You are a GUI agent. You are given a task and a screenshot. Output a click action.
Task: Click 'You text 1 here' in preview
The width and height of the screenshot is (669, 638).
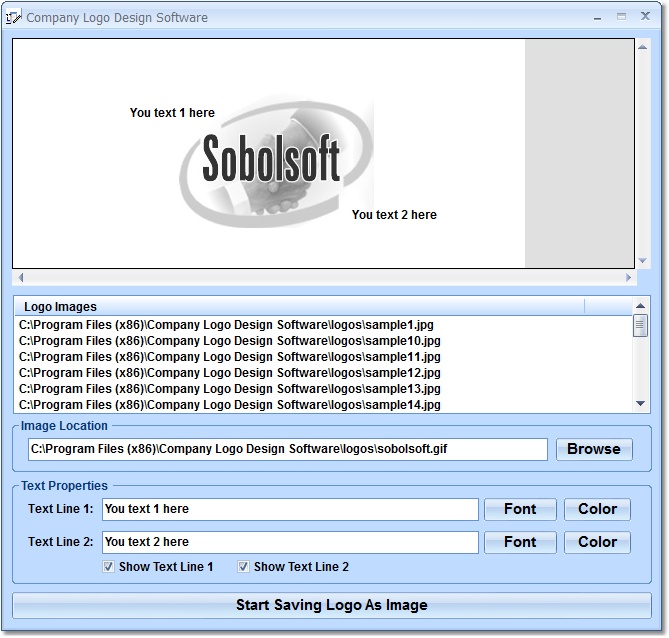click(172, 113)
